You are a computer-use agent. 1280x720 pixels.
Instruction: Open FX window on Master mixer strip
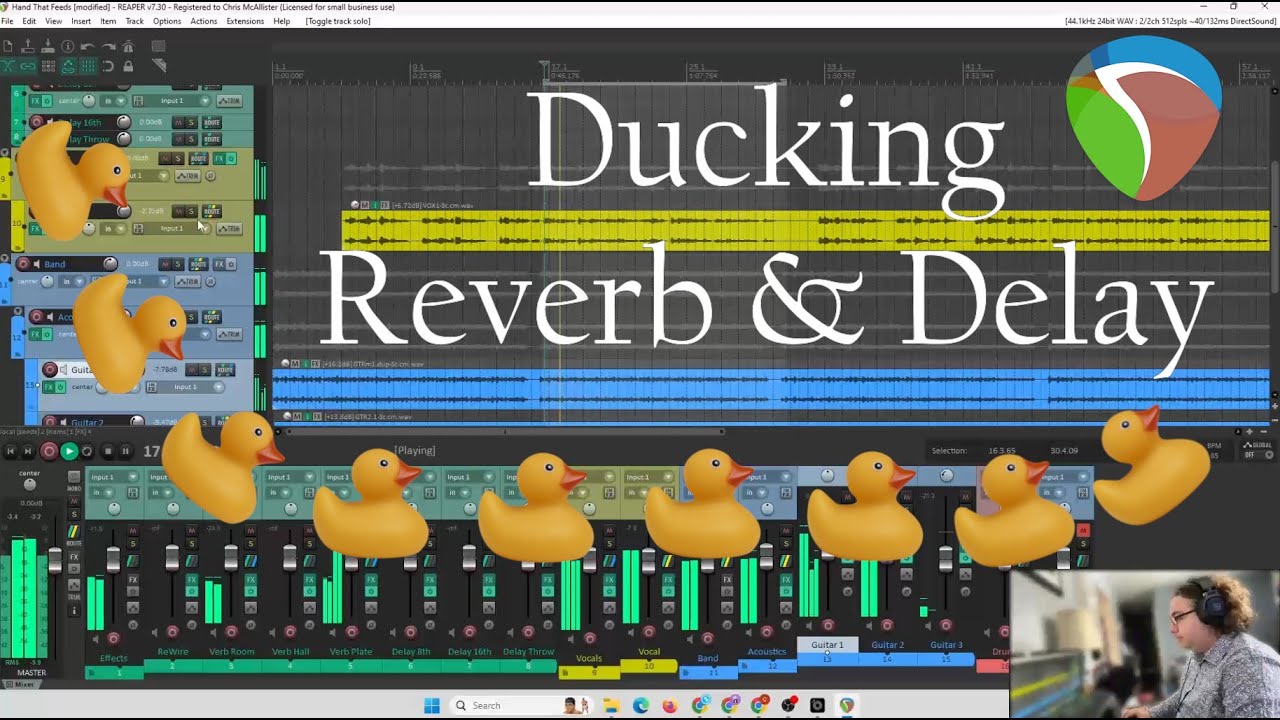pos(73,555)
